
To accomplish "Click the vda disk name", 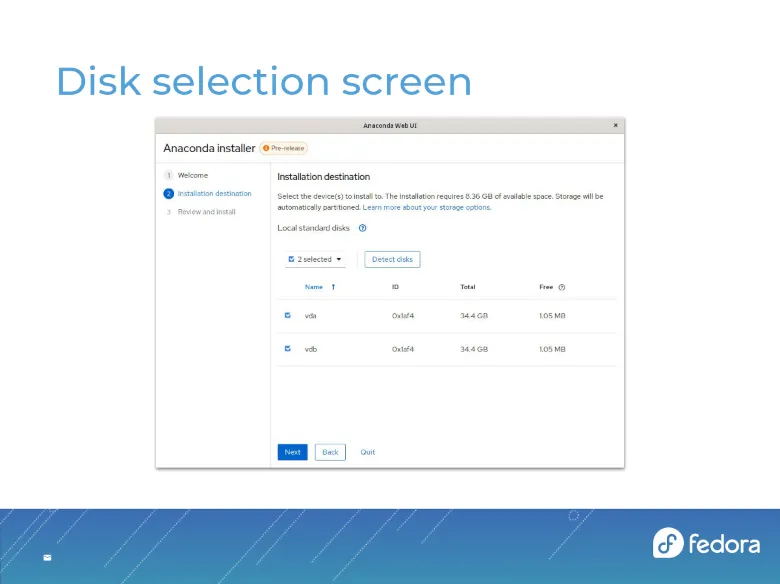I will (310, 316).
